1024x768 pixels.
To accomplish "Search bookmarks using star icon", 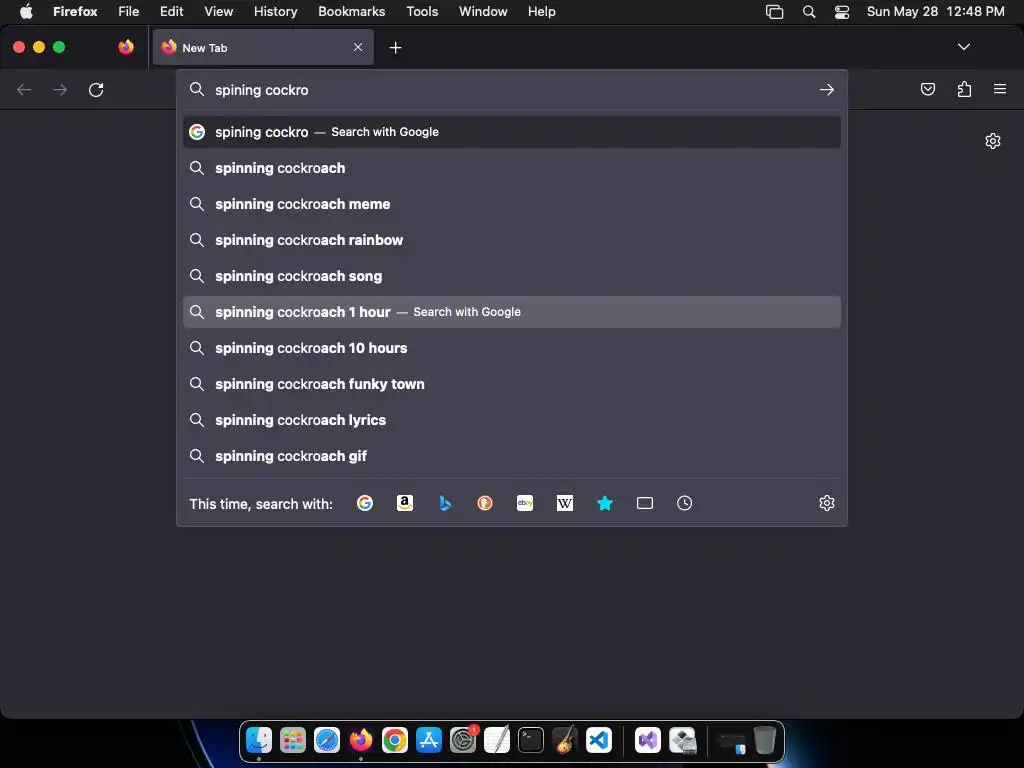I will click(605, 503).
